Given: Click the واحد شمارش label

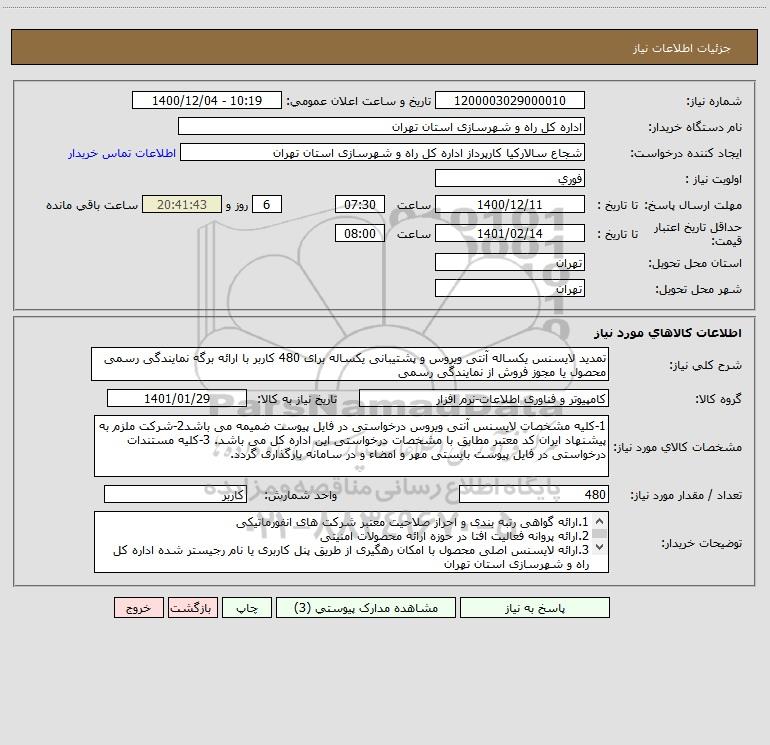Looking at the screenshot, I should 301,496.
